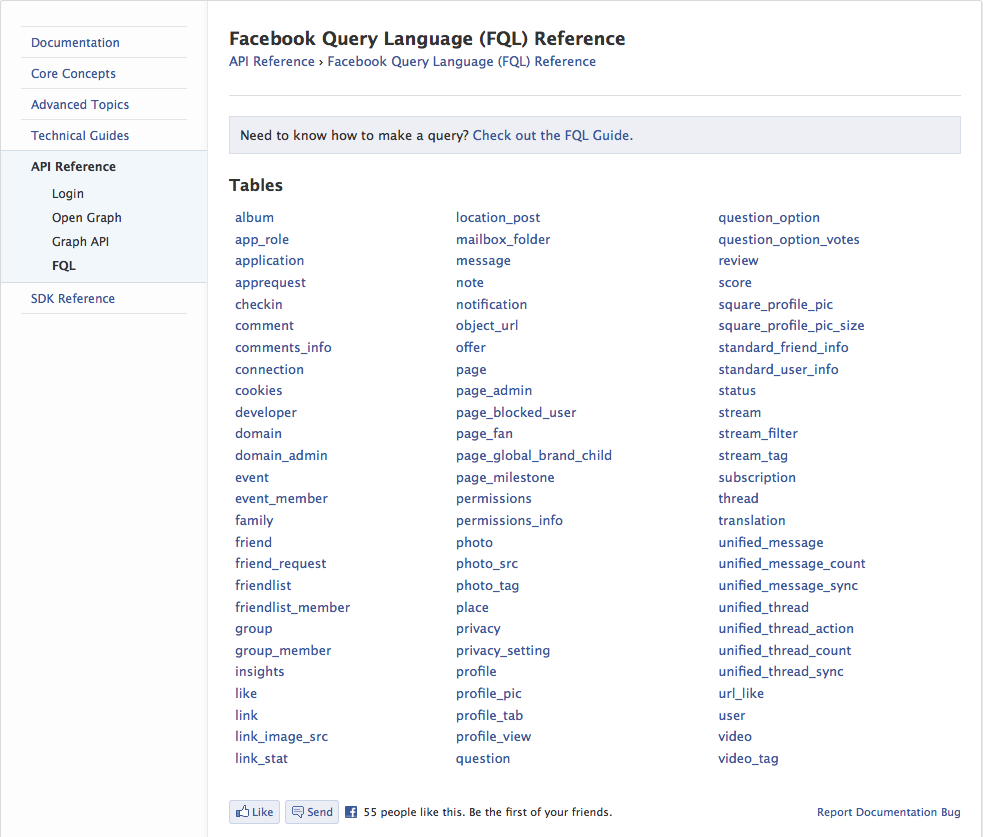
Task: Open the page_blocked_user table link
Action: click(516, 413)
